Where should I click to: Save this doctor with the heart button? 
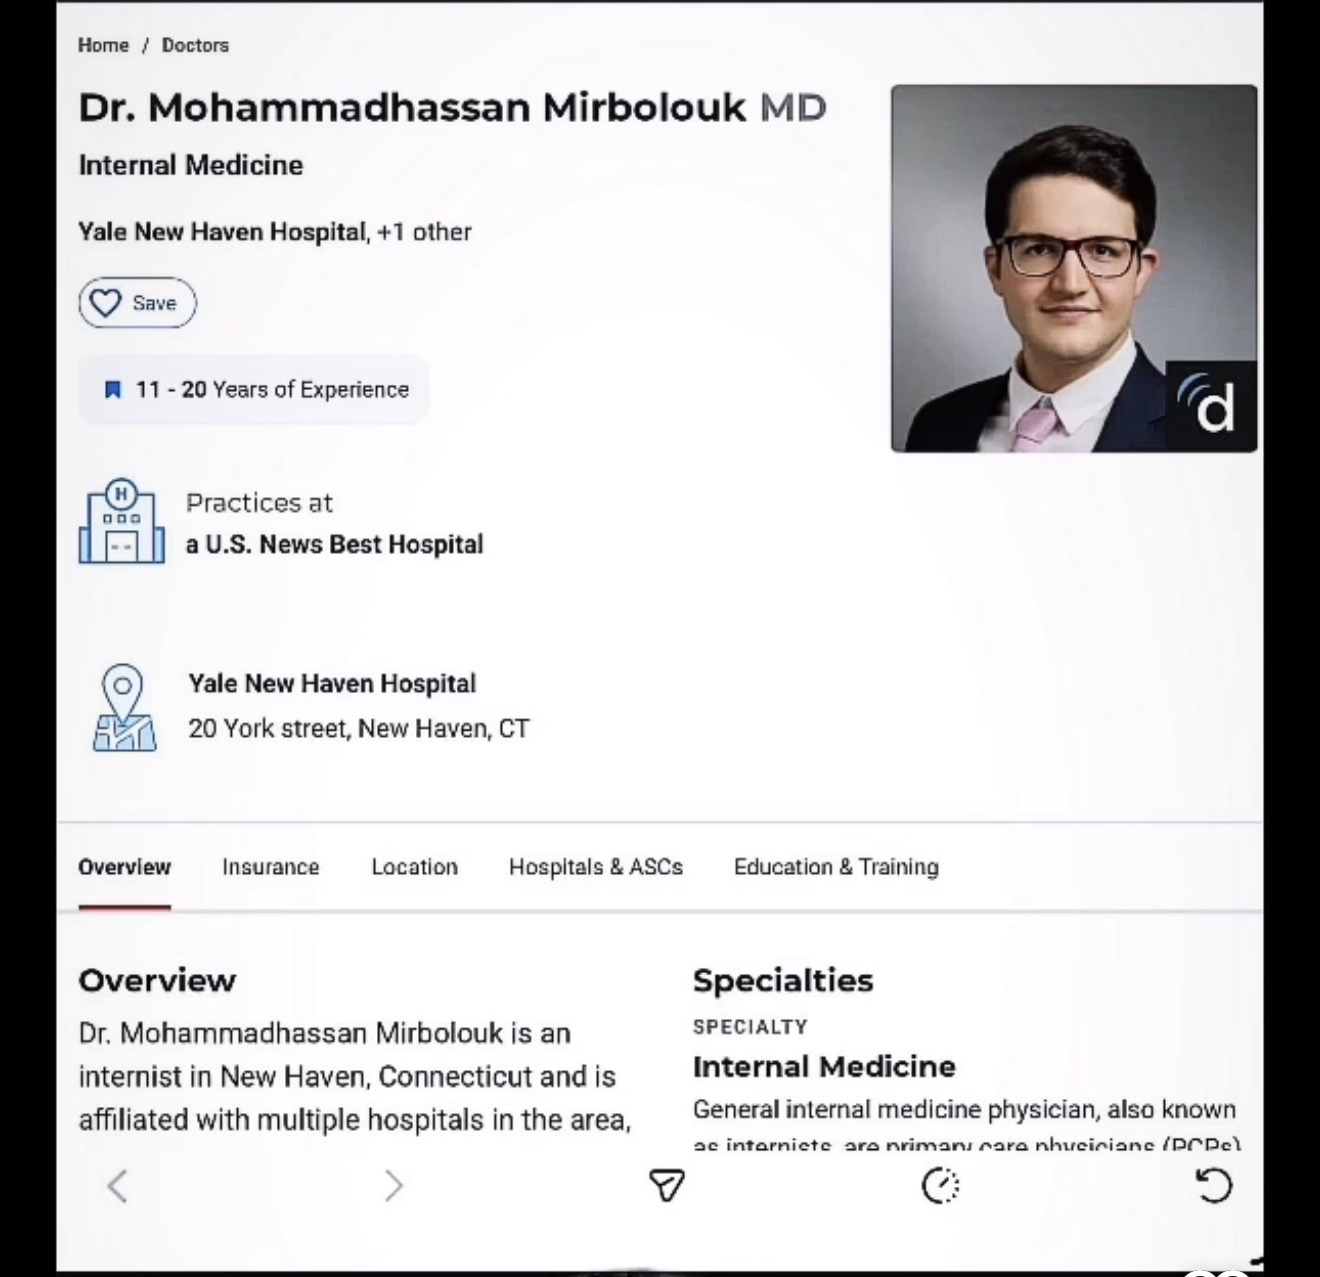point(138,303)
